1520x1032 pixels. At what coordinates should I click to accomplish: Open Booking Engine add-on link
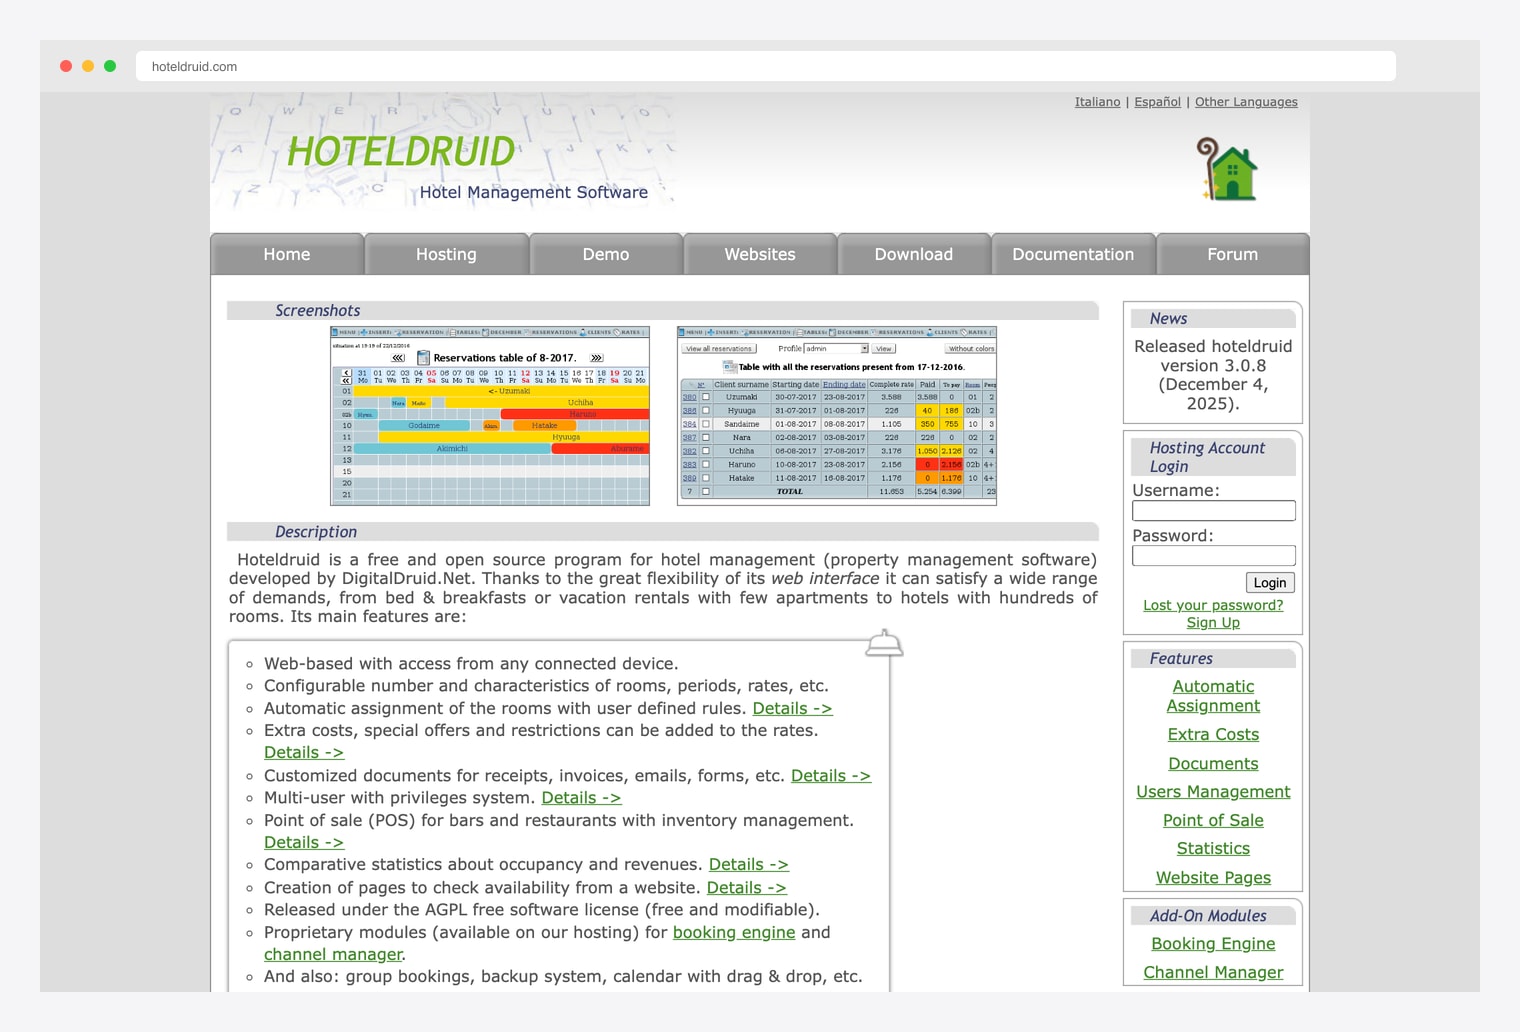[x=1213, y=943]
